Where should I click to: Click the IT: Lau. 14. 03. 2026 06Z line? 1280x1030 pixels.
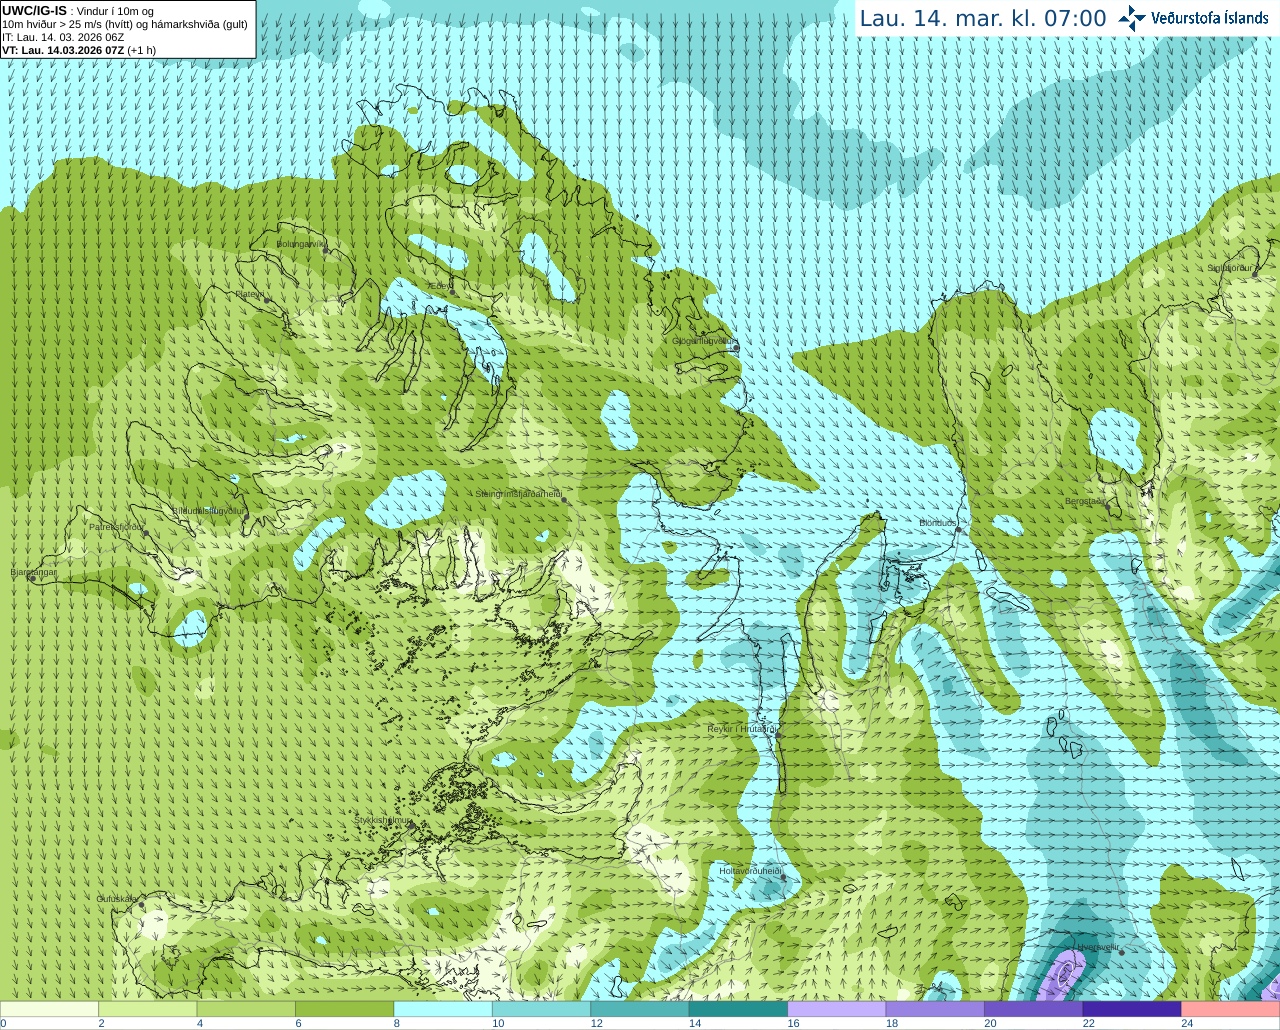point(63,37)
